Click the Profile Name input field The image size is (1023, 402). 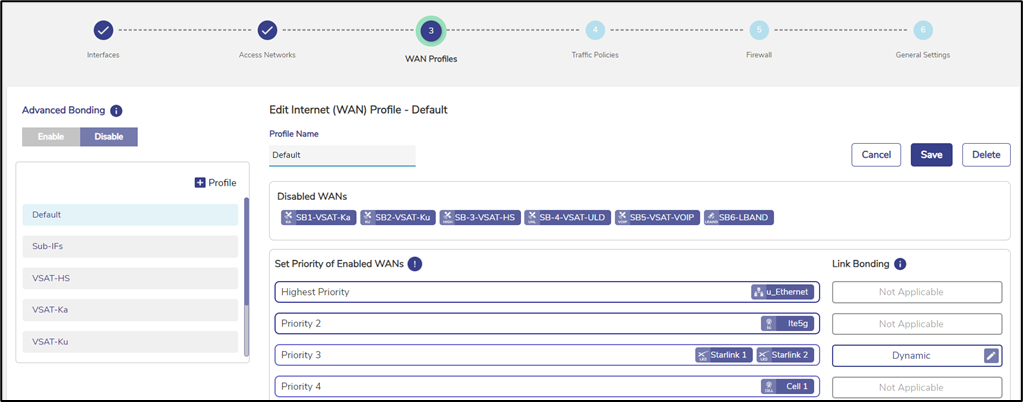tap(343, 155)
